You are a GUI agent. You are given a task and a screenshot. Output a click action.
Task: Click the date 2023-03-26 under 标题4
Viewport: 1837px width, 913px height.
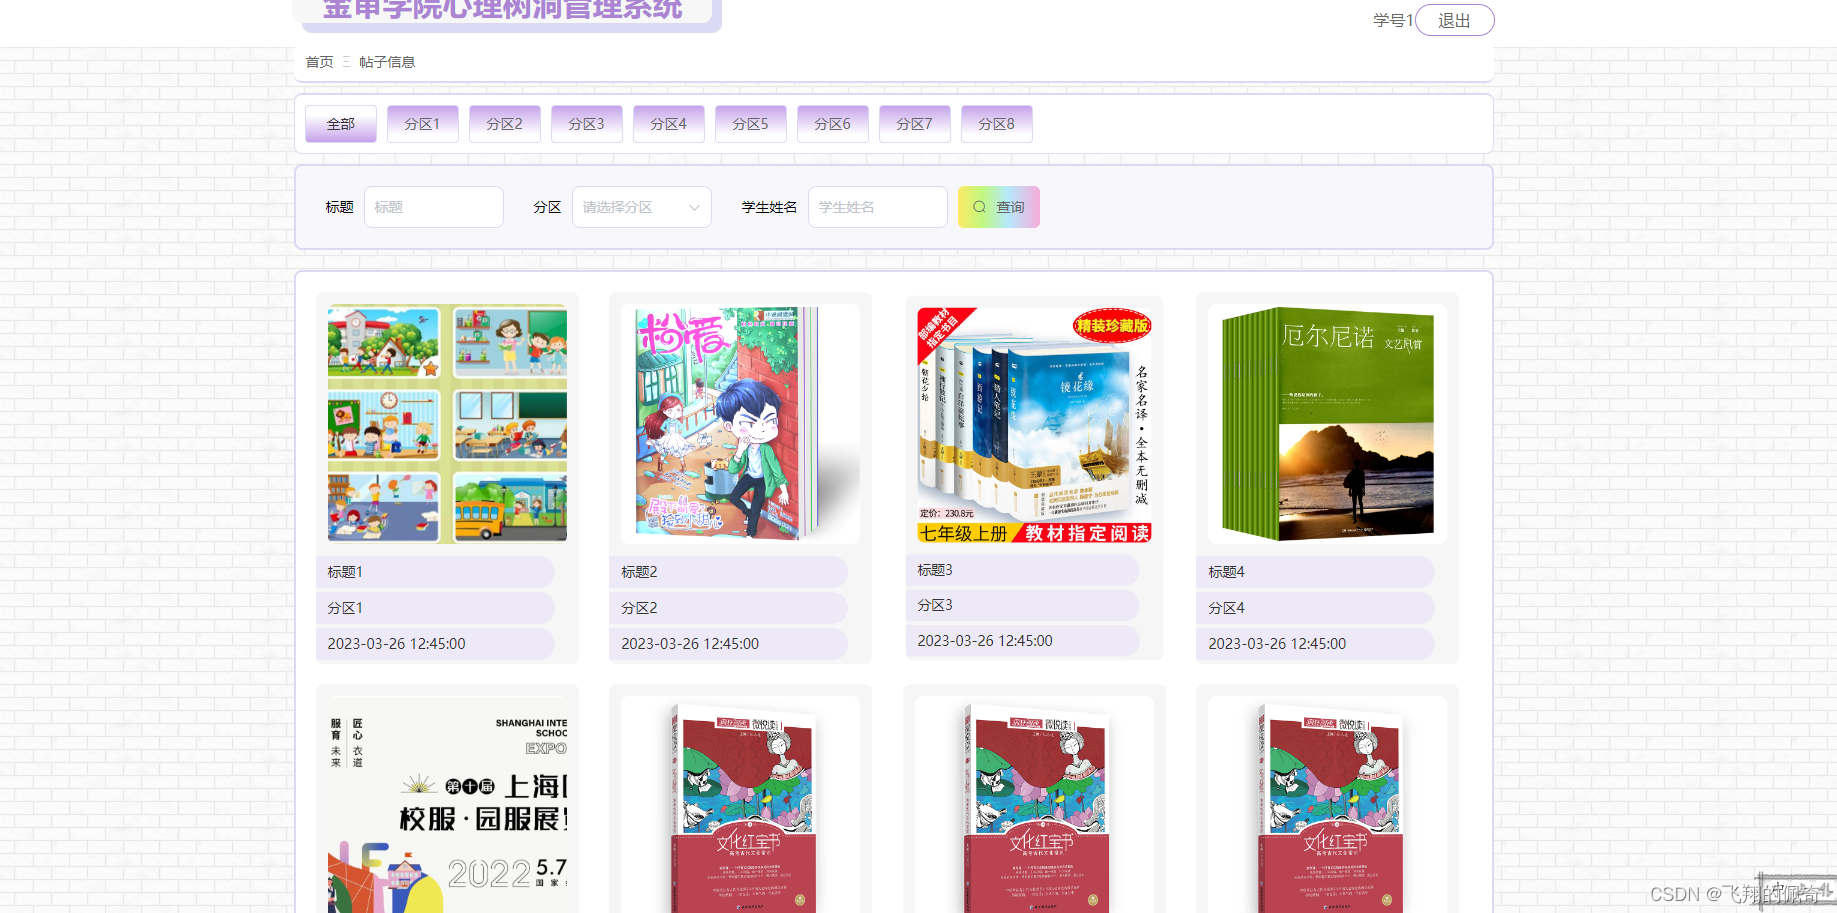[1277, 644]
